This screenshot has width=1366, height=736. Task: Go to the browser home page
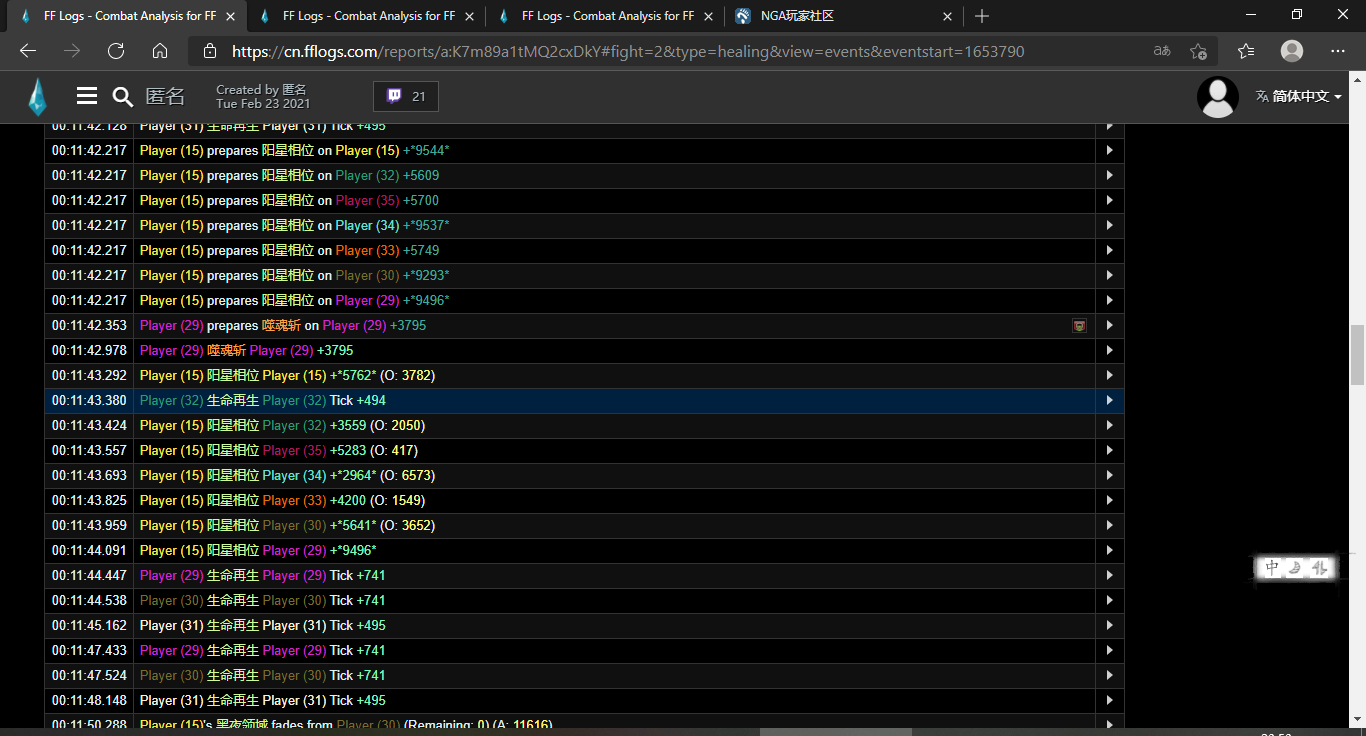160,51
